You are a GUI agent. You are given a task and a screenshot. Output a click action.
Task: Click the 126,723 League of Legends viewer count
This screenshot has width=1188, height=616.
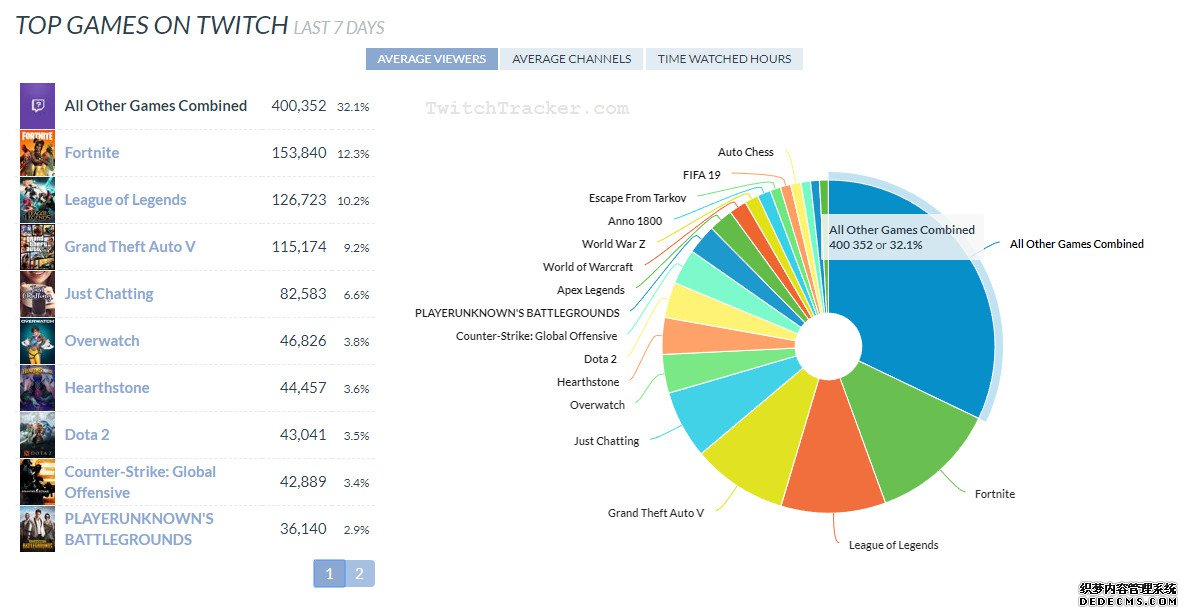(x=299, y=200)
